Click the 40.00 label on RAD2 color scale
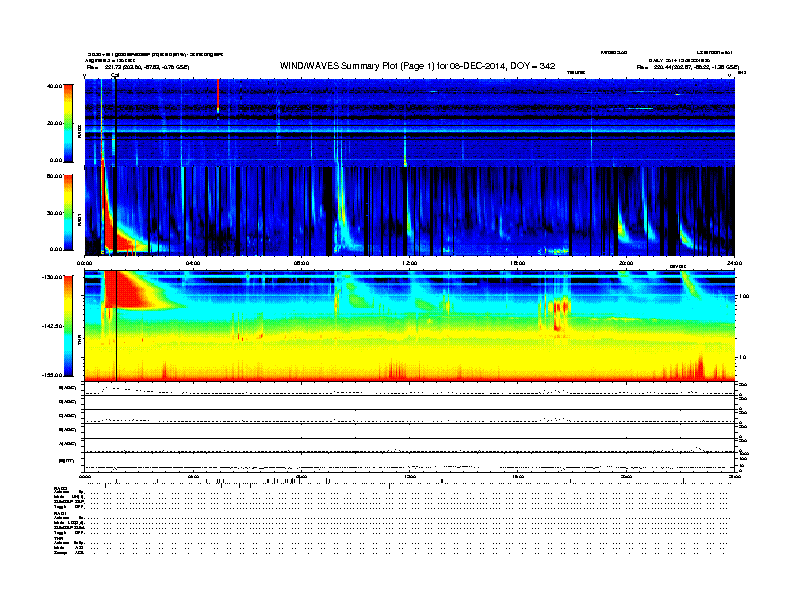Viewport: 792px width, 612px height. [x=55, y=86]
